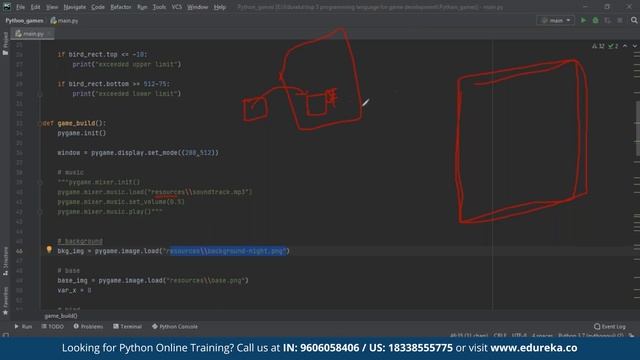Image resolution: width=640 pixels, height=360 pixels.
Task: Open the Run menu
Action: click(142, 7)
